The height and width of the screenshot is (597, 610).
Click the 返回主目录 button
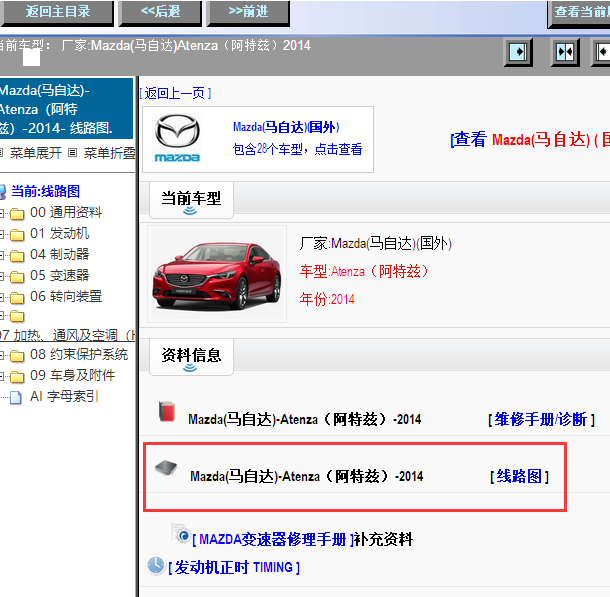57,12
